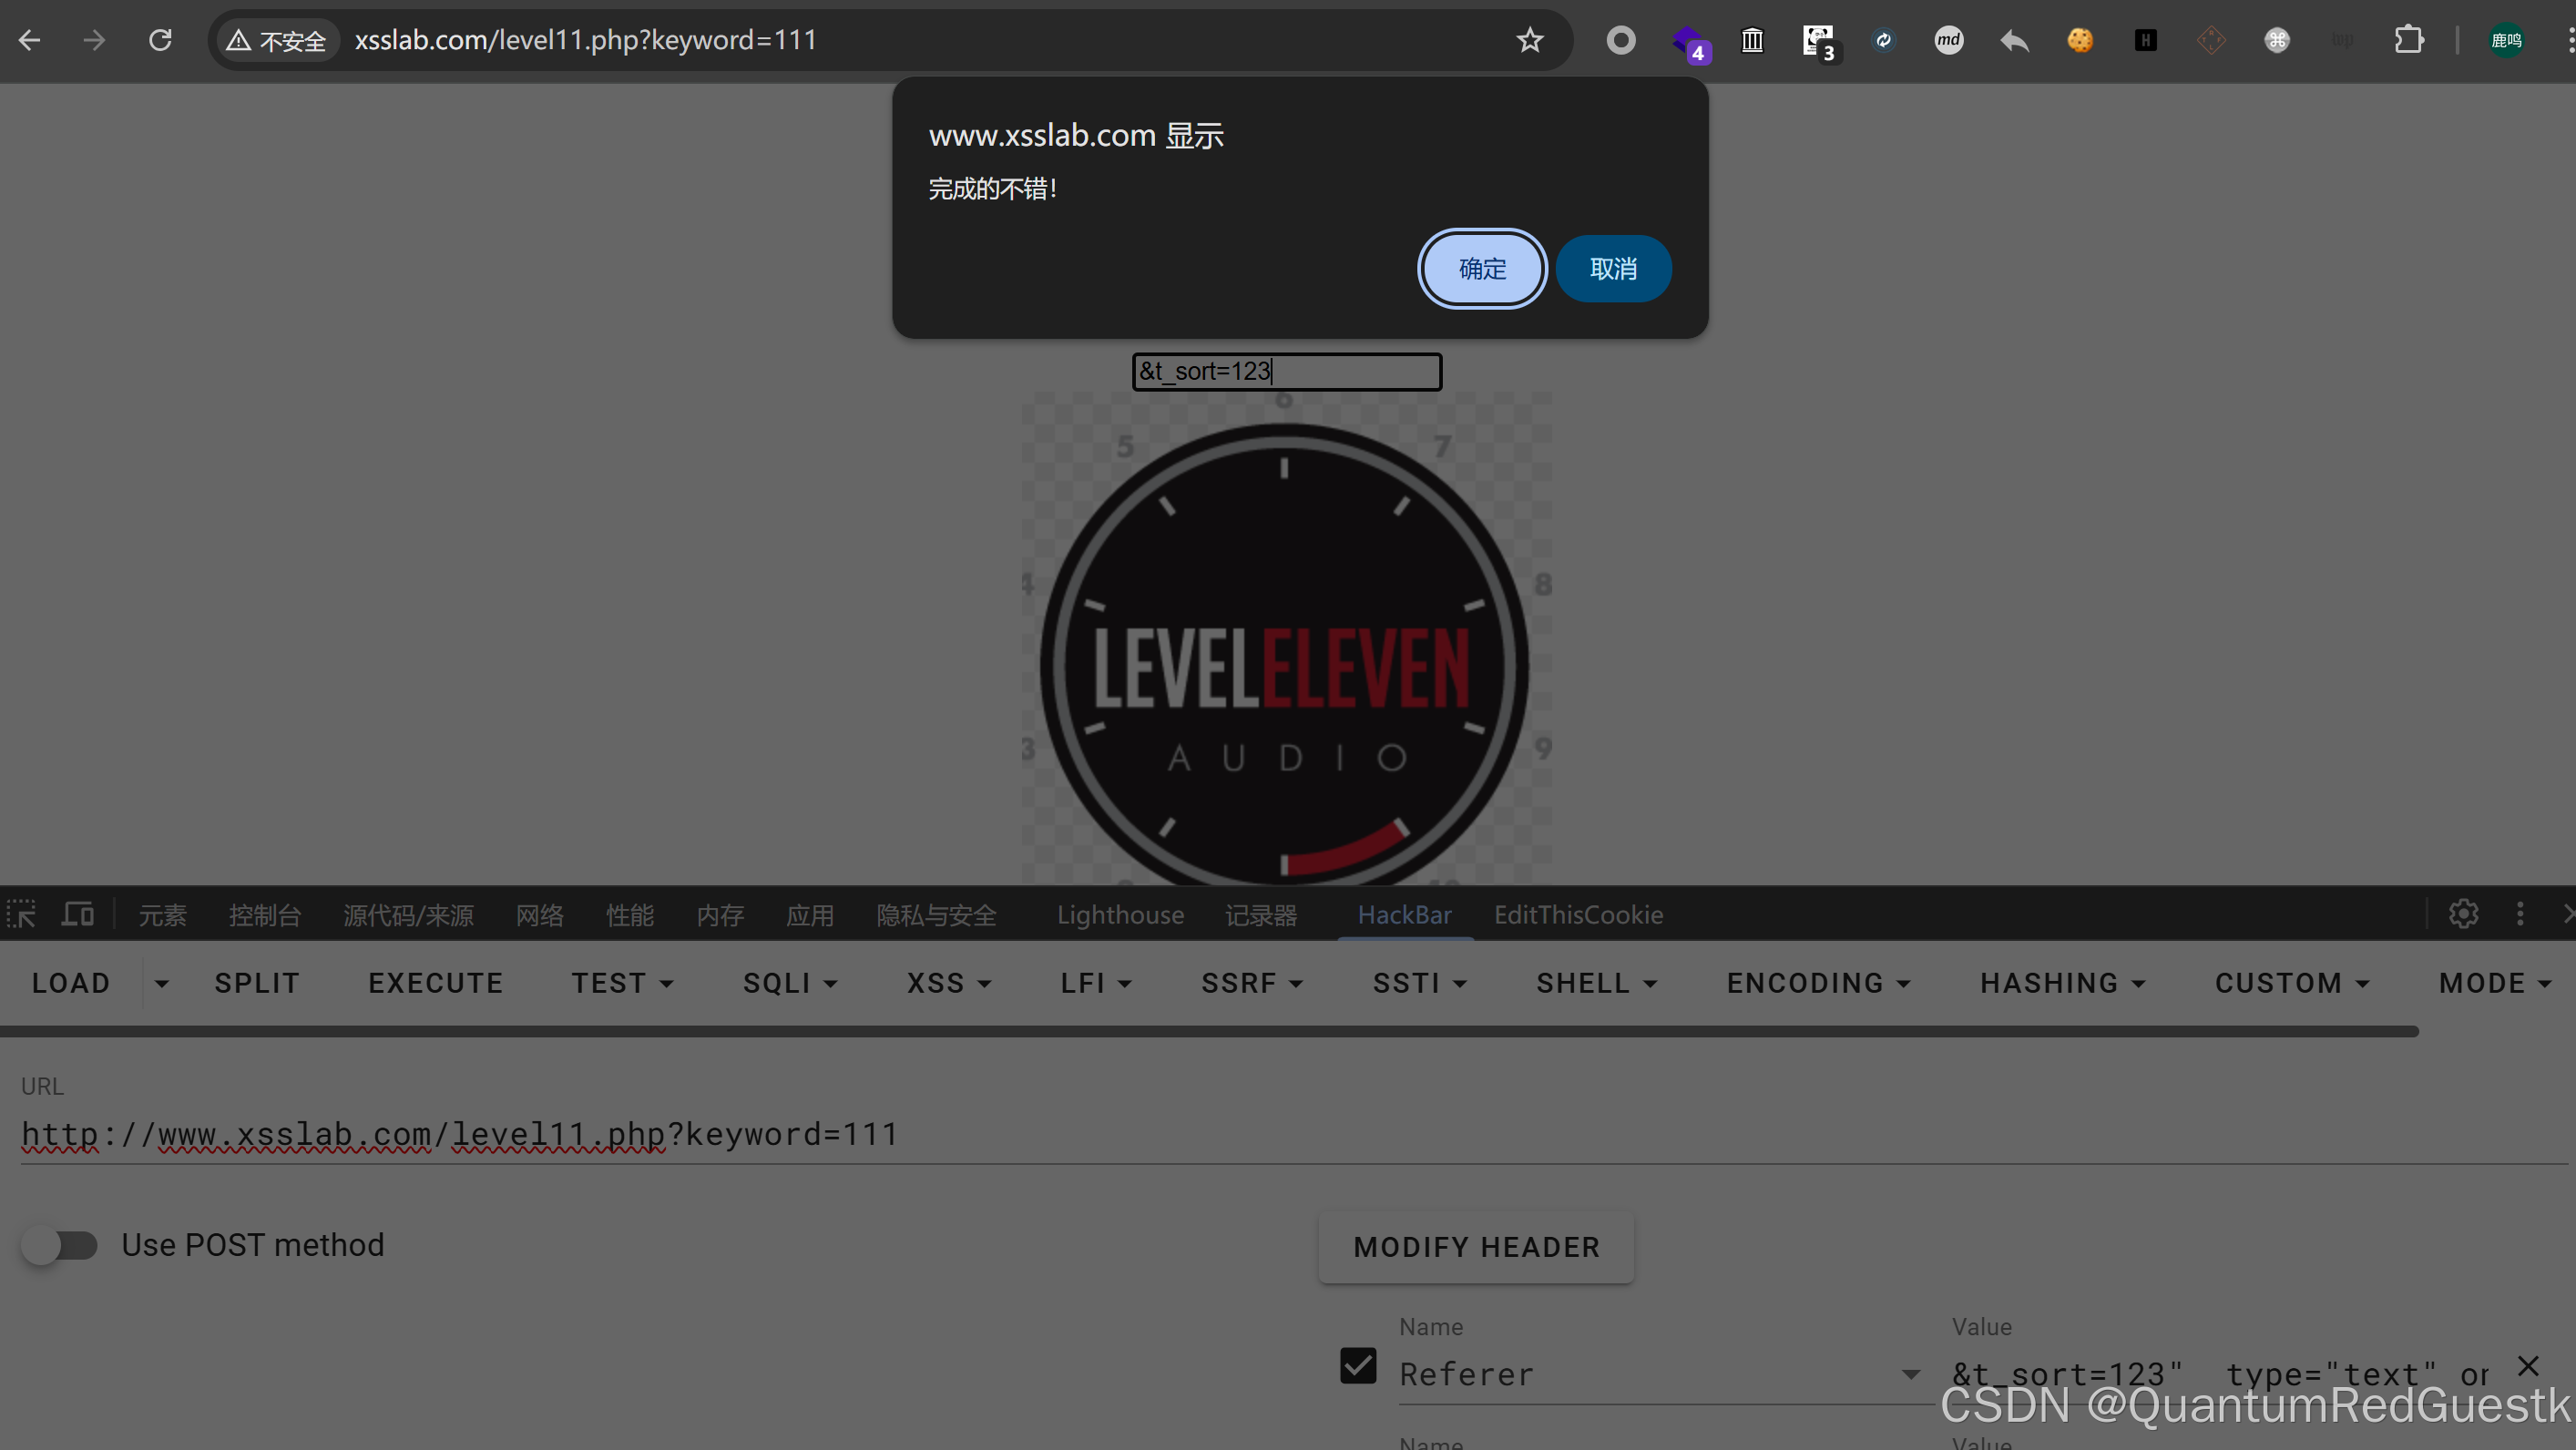
Task: Expand the XSS payload dropdown
Action: [x=948, y=983]
